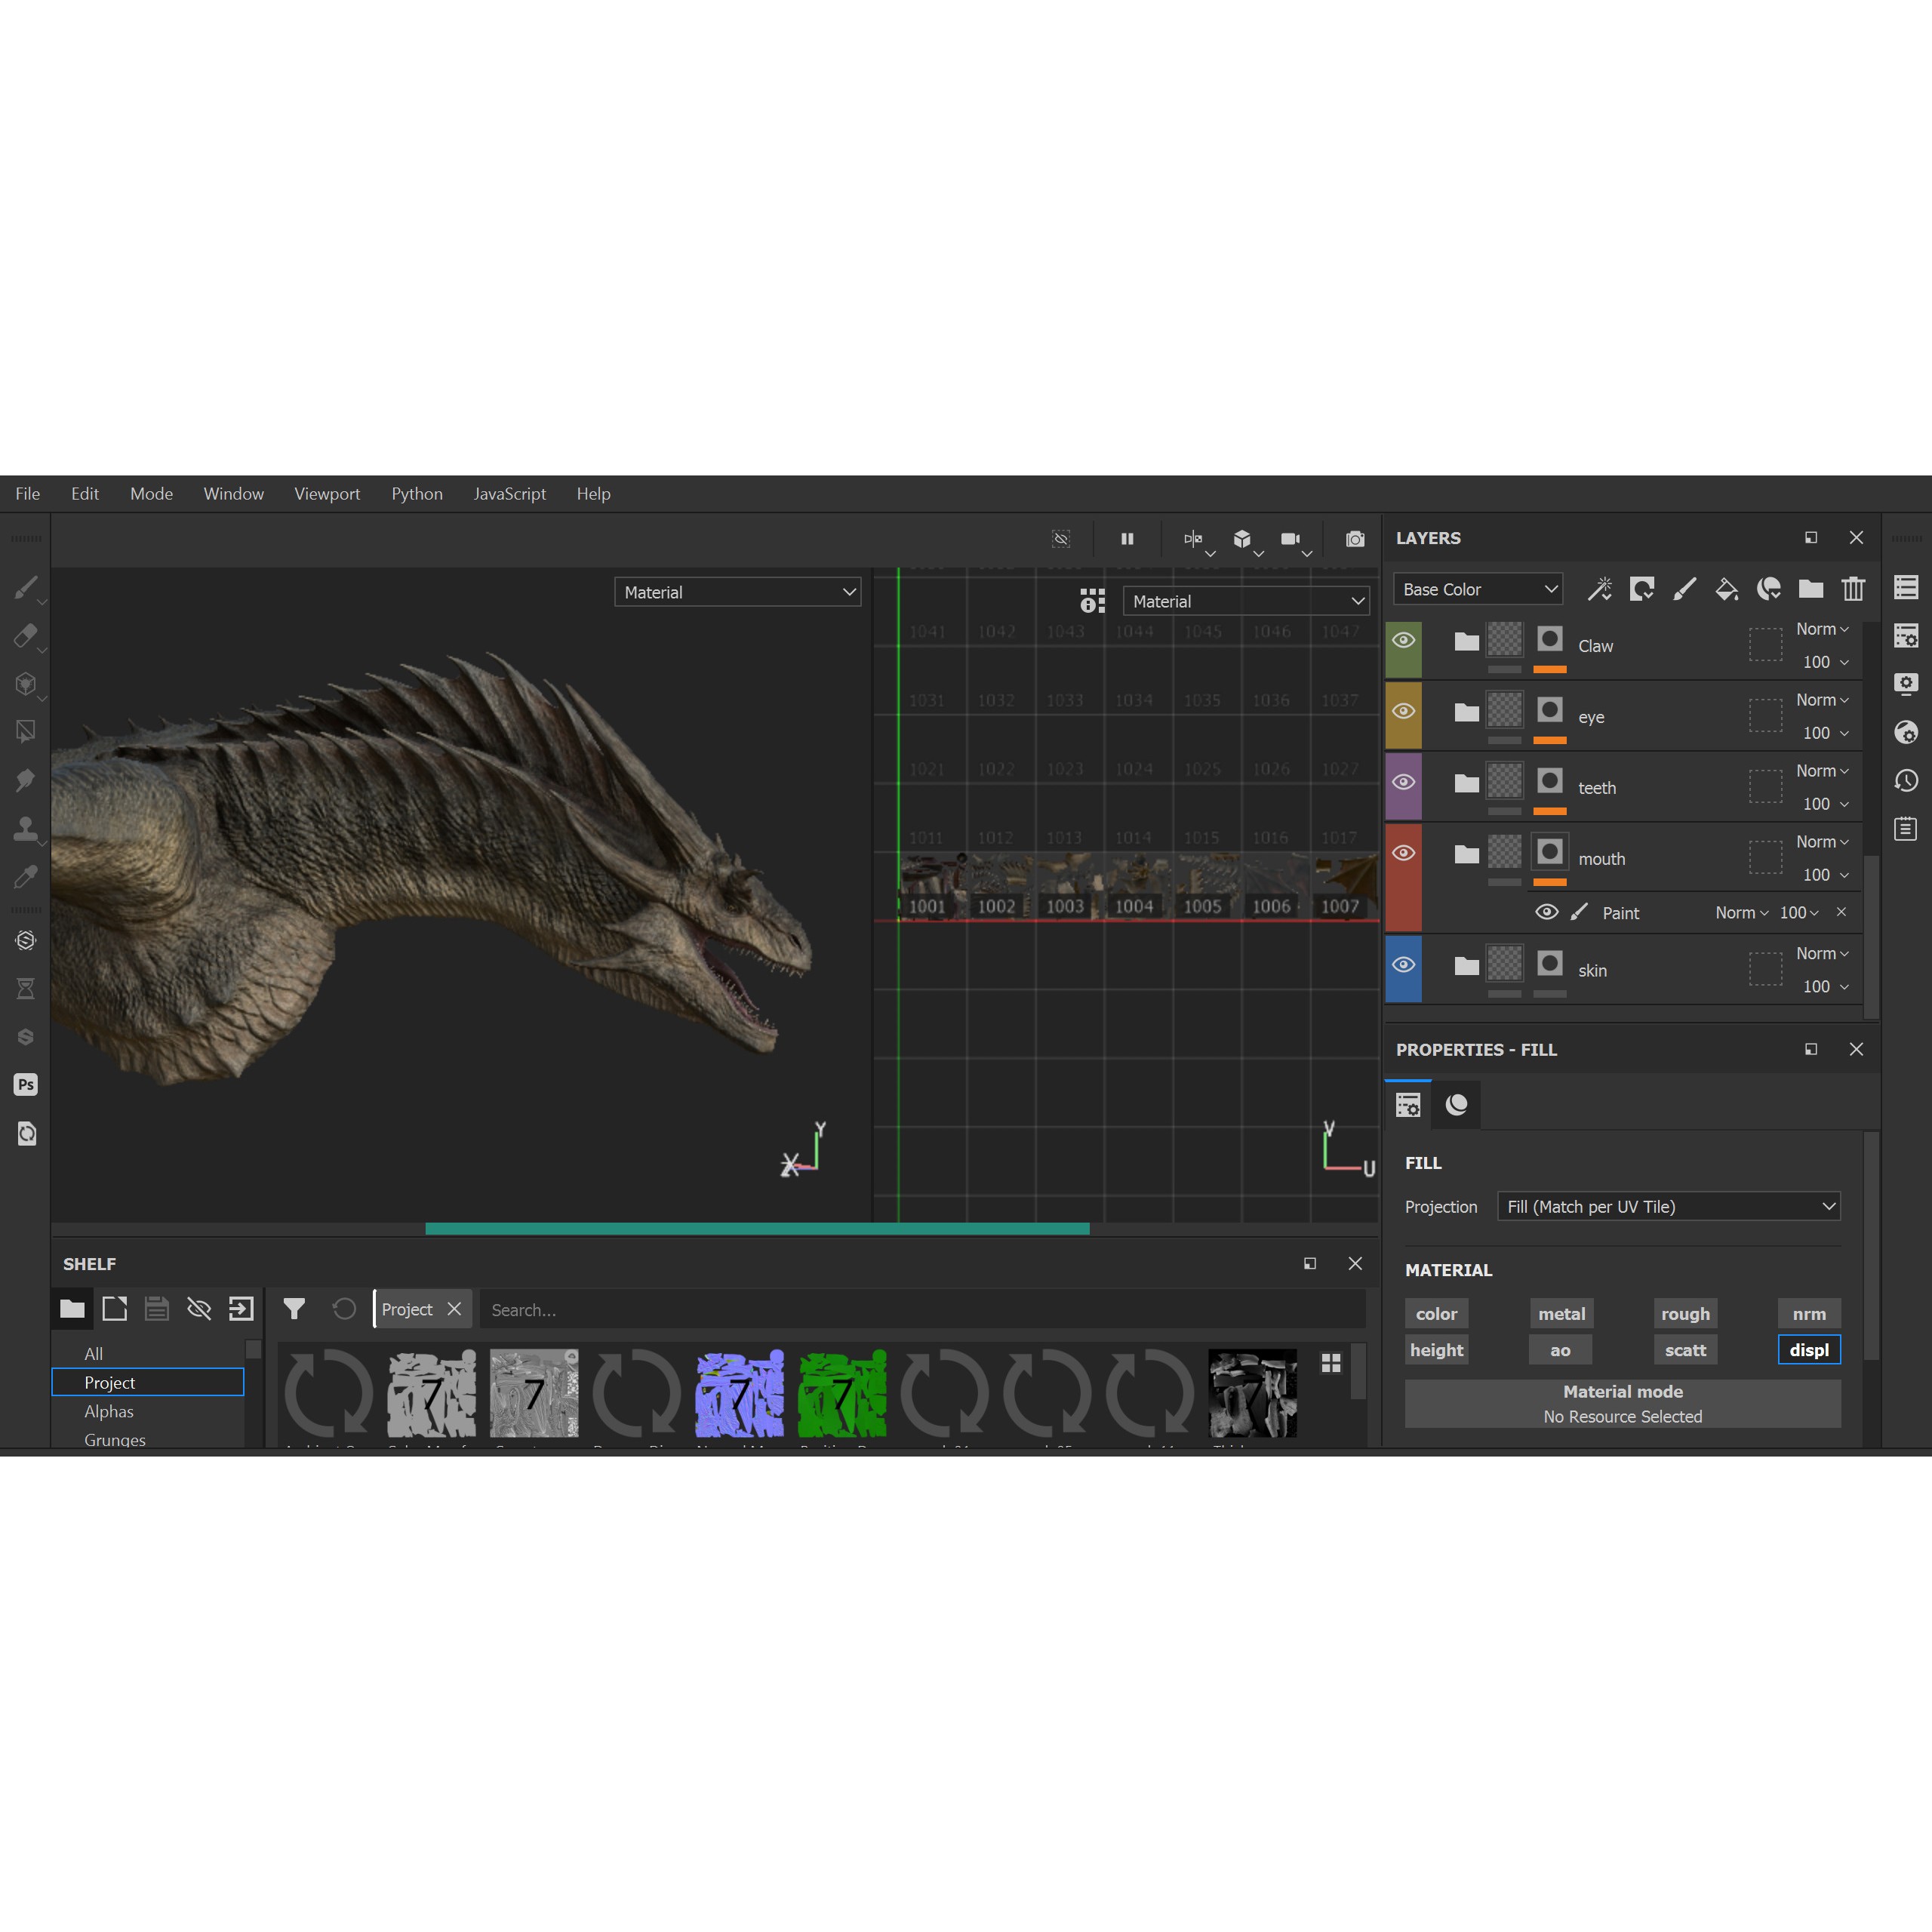Delete layer using trash icon

[x=1853, y=589]
